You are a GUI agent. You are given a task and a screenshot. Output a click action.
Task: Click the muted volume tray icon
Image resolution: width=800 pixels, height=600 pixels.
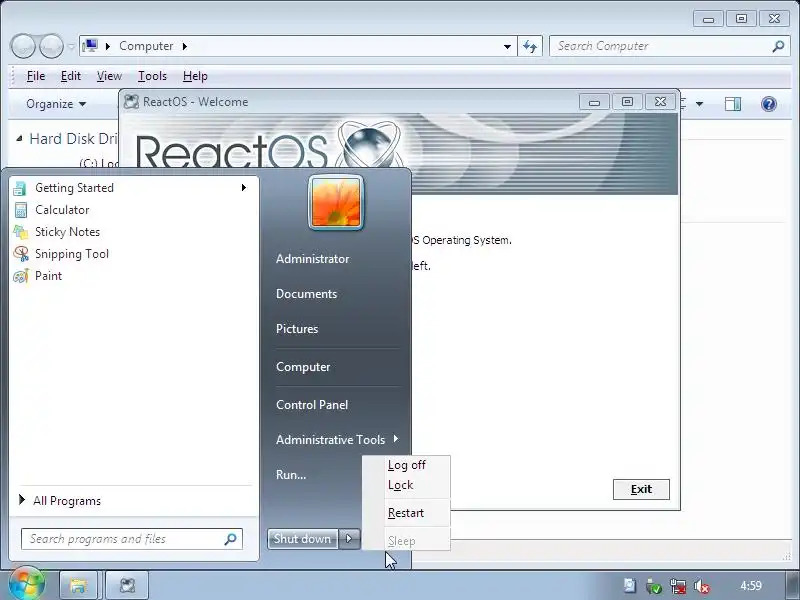click(702, 586)
